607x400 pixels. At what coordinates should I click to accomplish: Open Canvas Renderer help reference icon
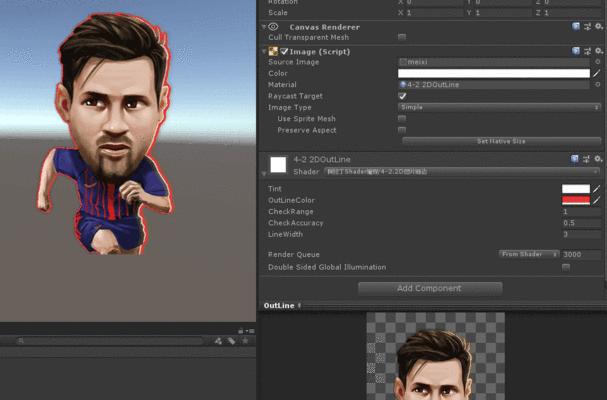coord(576,26)
